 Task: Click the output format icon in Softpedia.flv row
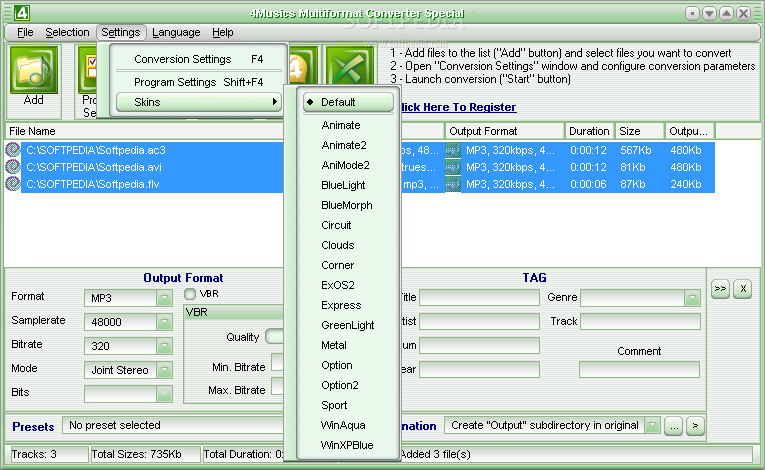tap(453, 184)
